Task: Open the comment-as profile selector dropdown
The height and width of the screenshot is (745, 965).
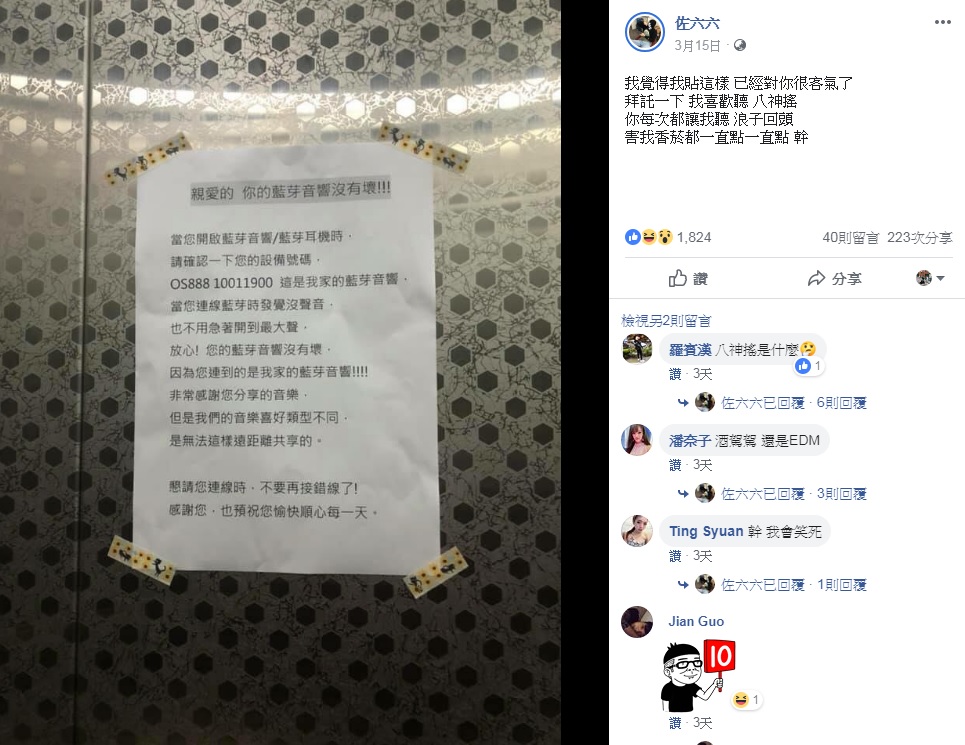Action: point(930,278)
